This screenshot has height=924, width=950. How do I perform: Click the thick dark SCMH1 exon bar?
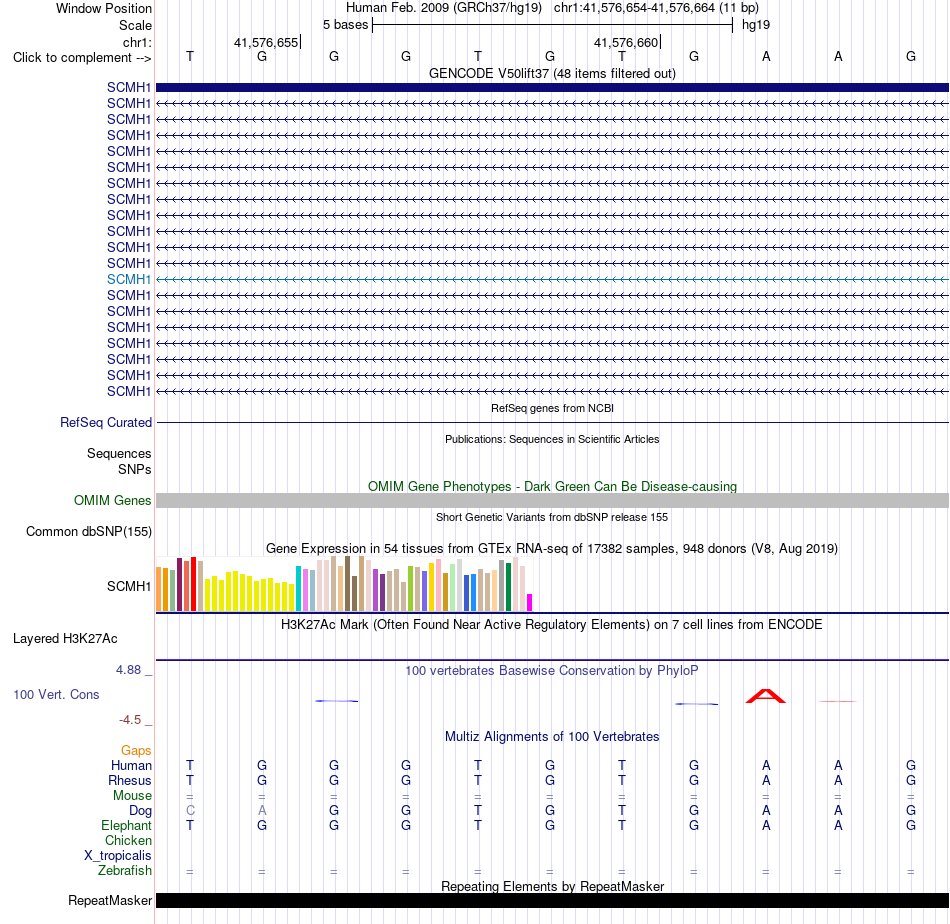pos(552,87)
